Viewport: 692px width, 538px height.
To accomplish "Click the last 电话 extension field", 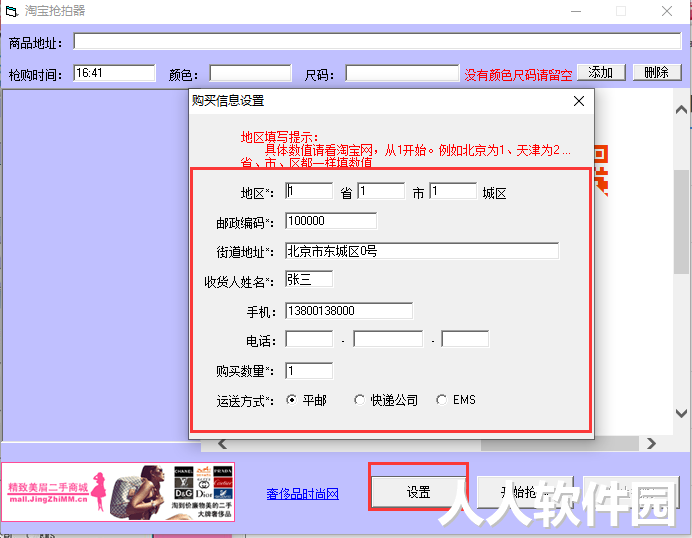I will tap(465, 339).
